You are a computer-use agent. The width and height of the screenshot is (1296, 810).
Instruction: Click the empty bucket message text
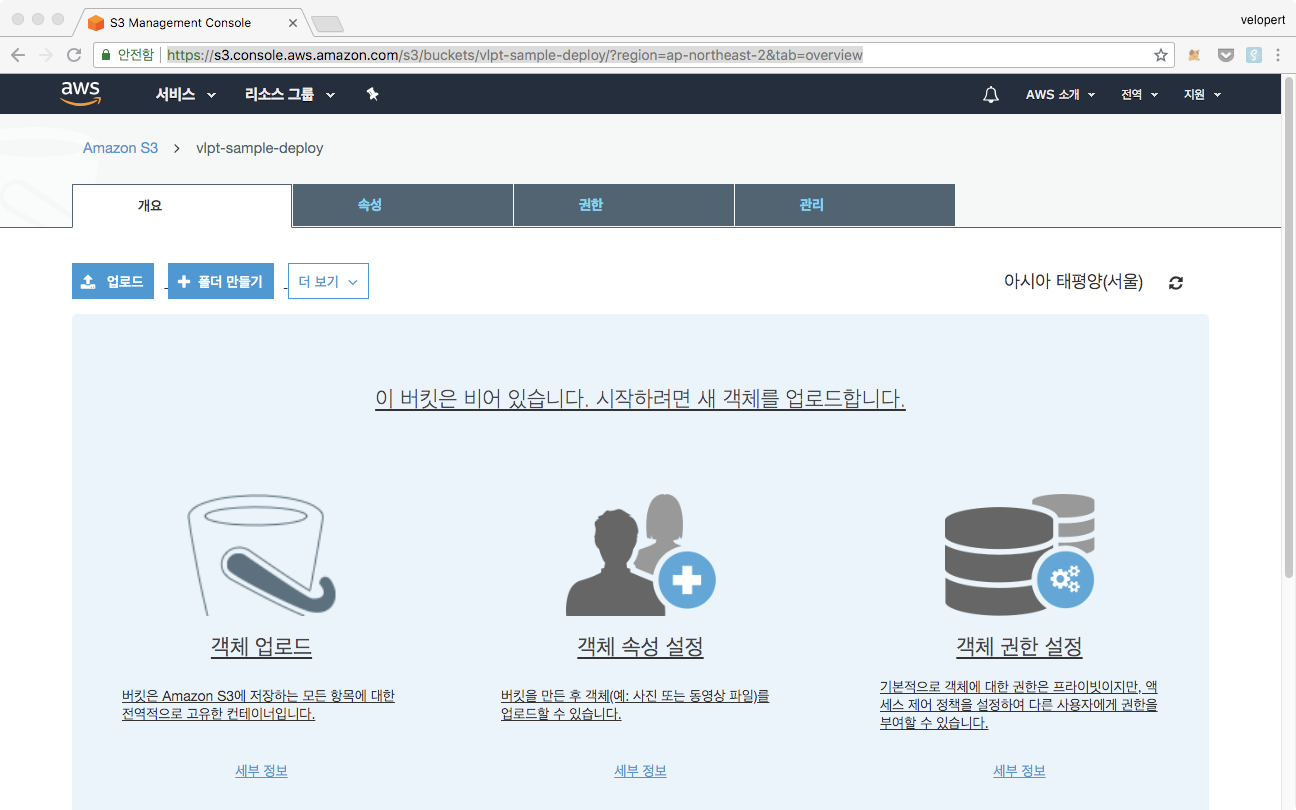640,398
